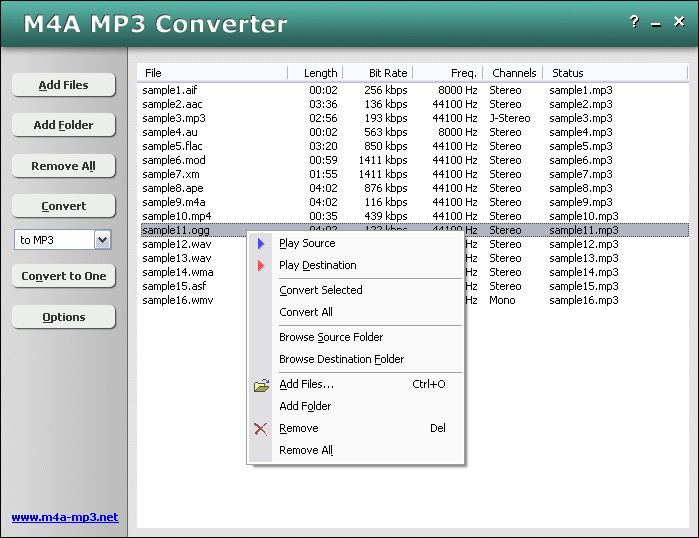This screenshot has width=699, height=538.
Task: Select Convert All in the context menu
Action: pyautogui.click(x=306, y=312)
